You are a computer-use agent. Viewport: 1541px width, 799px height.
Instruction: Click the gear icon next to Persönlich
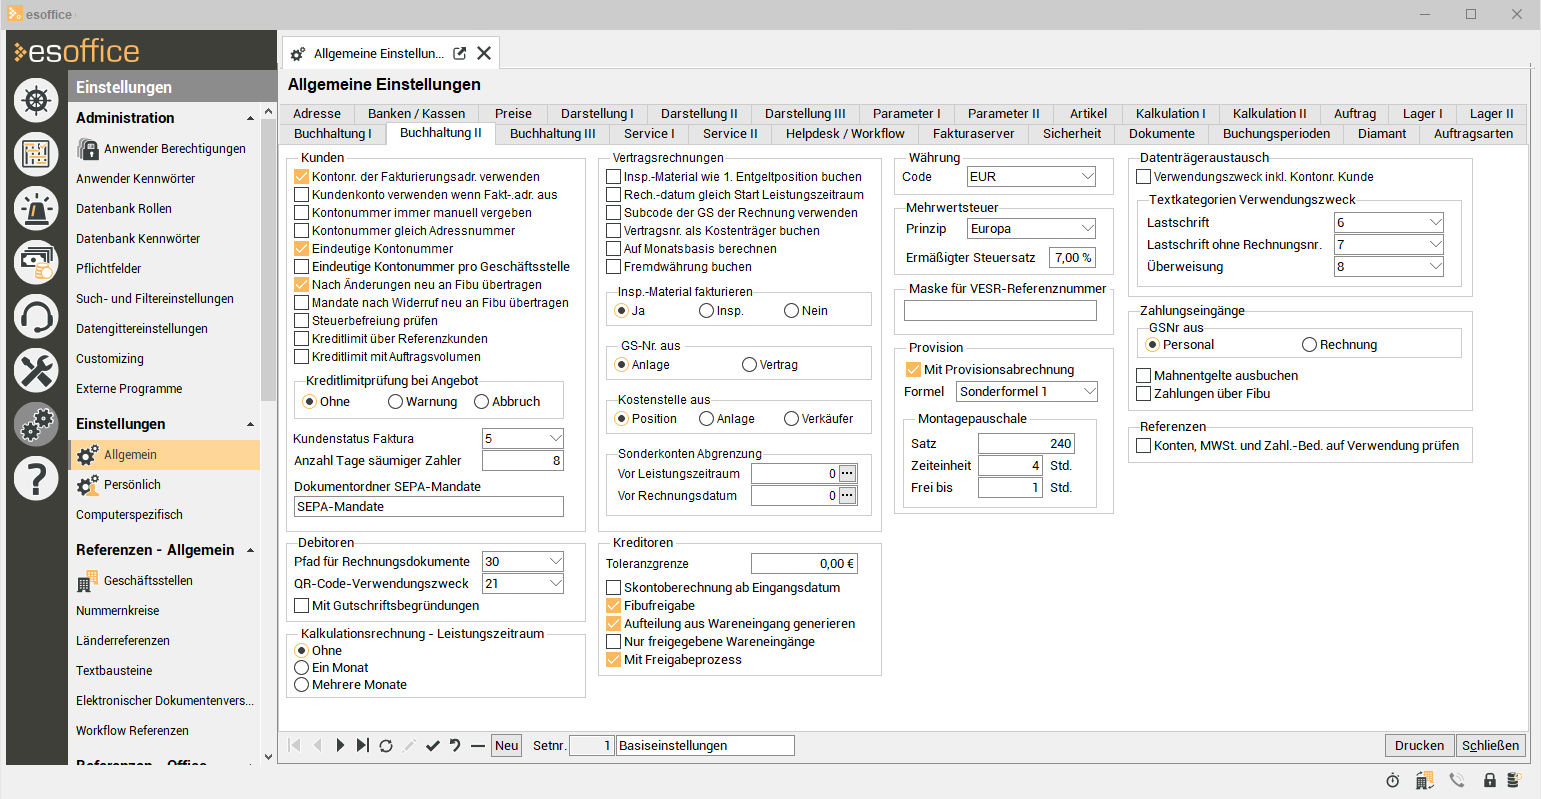pyautogui.click(x=87, y=485)
